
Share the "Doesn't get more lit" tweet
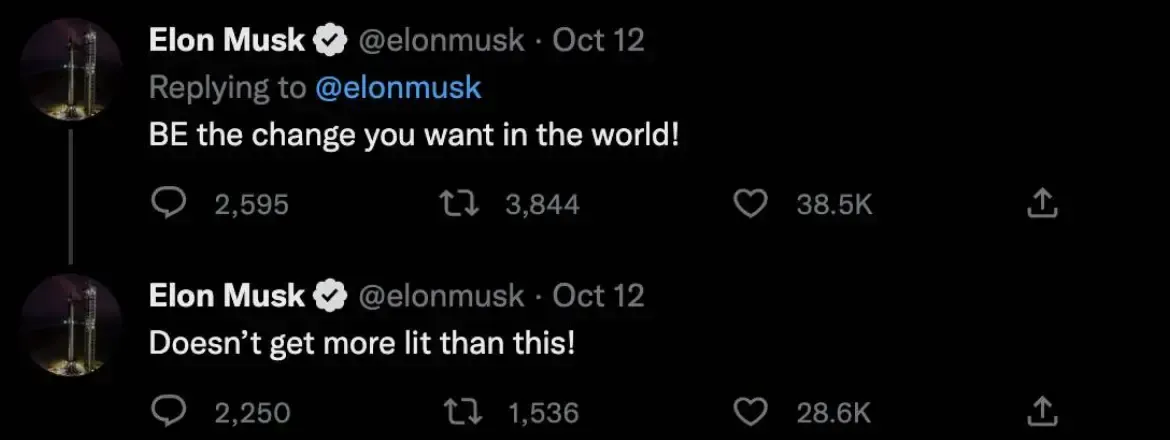coord(1041,411)
